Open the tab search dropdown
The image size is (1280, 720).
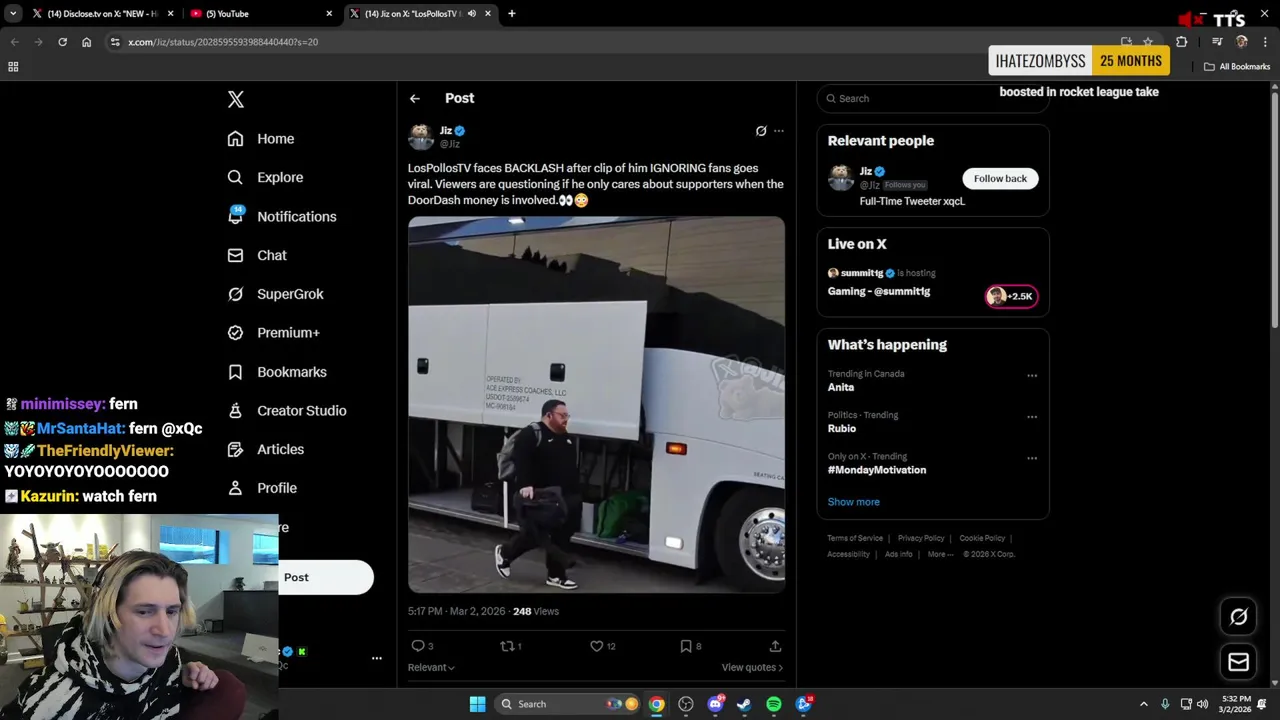[13, 14]
